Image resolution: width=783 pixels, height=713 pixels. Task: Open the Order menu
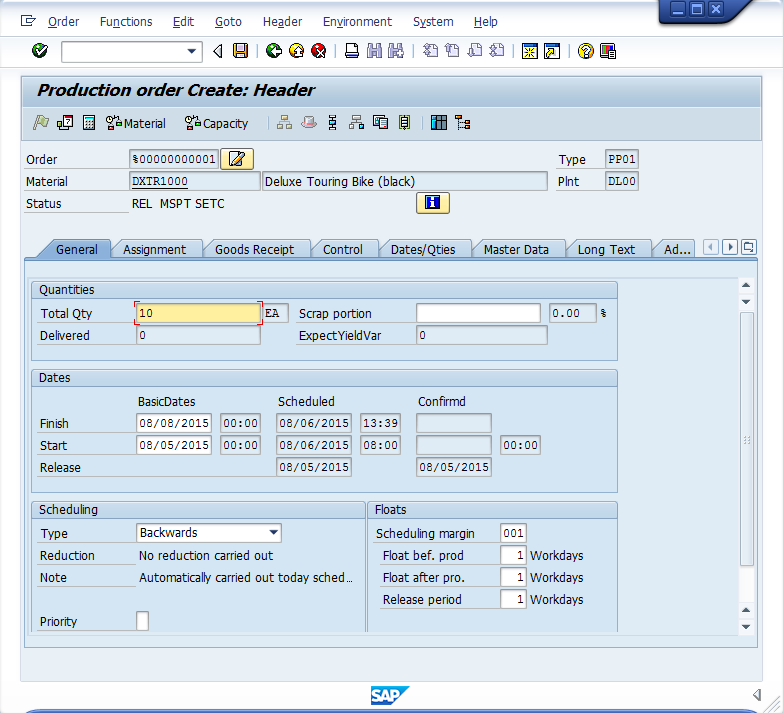pyautogui.click(x=63, y=21)
